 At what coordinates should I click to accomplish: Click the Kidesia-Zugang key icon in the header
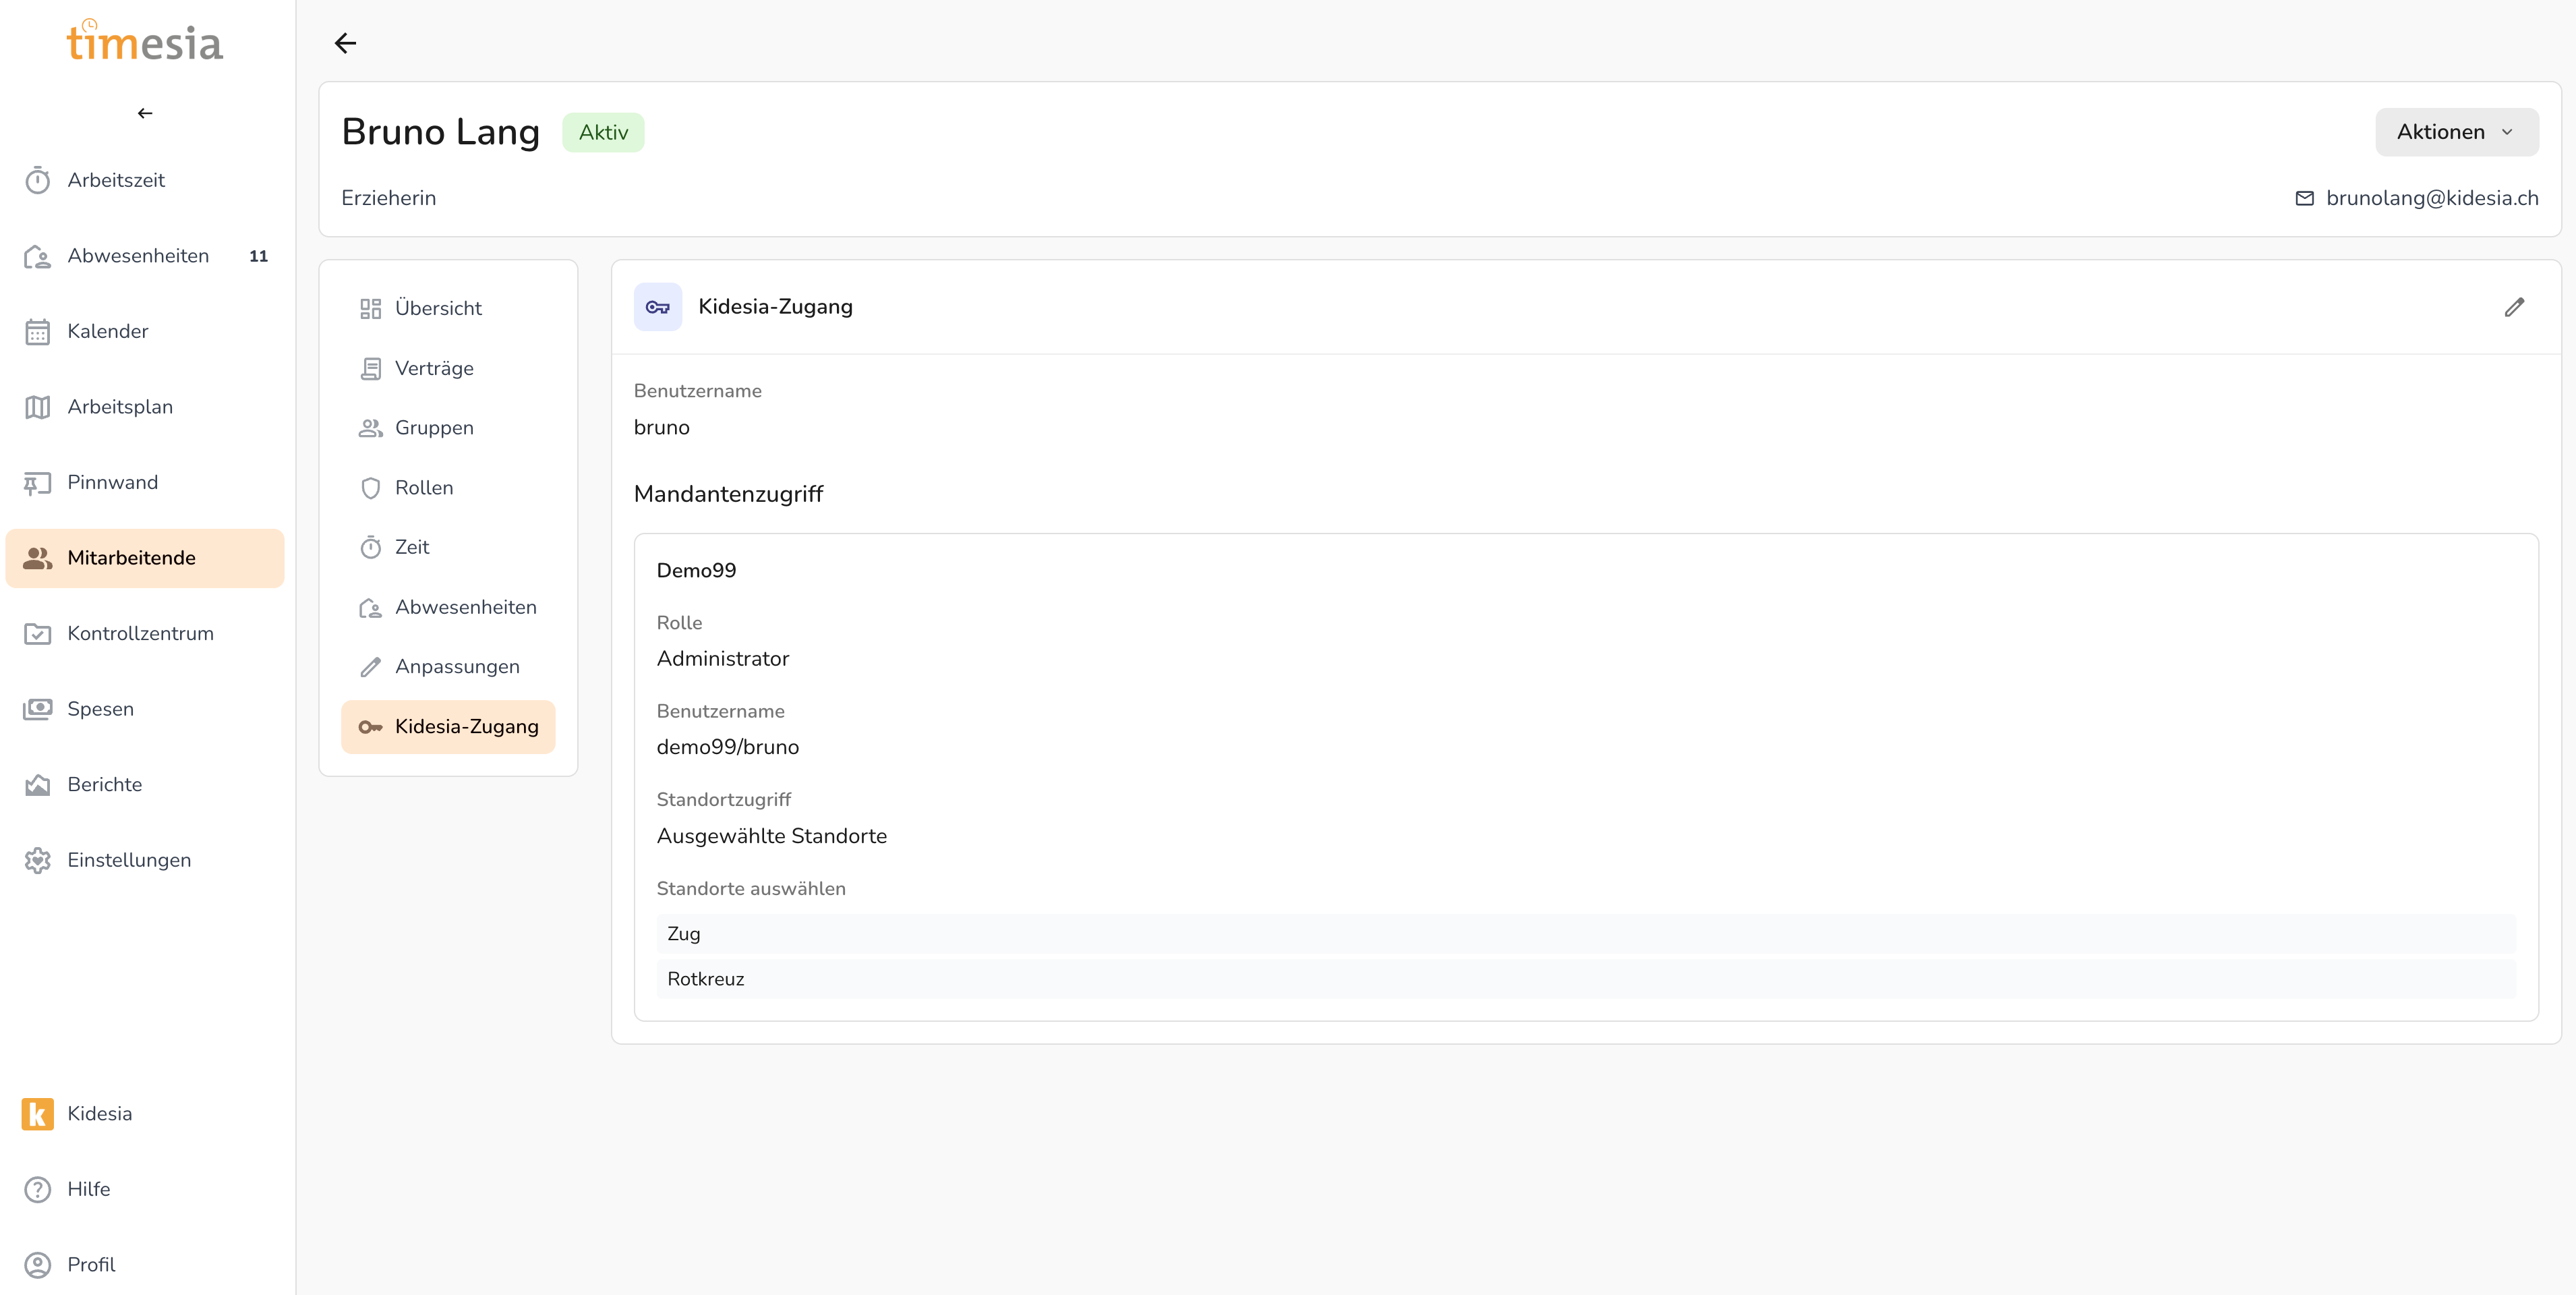click(x=657, y=307)
